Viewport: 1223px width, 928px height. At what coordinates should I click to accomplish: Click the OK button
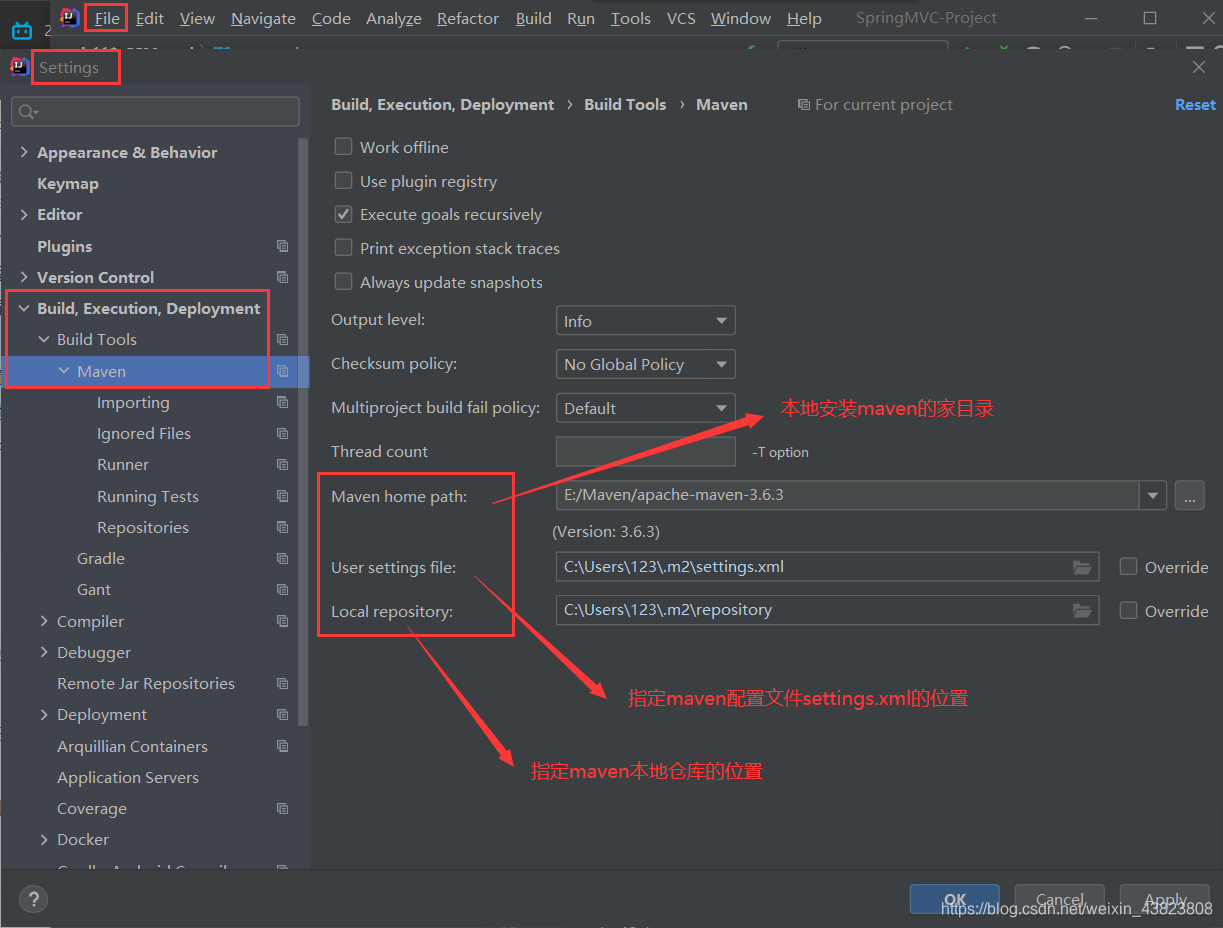(955, 899)
